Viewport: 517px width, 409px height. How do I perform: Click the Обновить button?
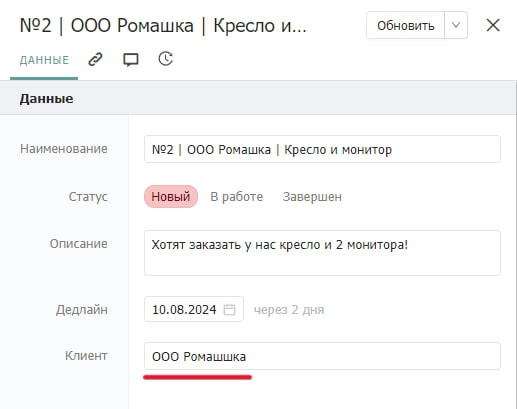pos(405,25)
